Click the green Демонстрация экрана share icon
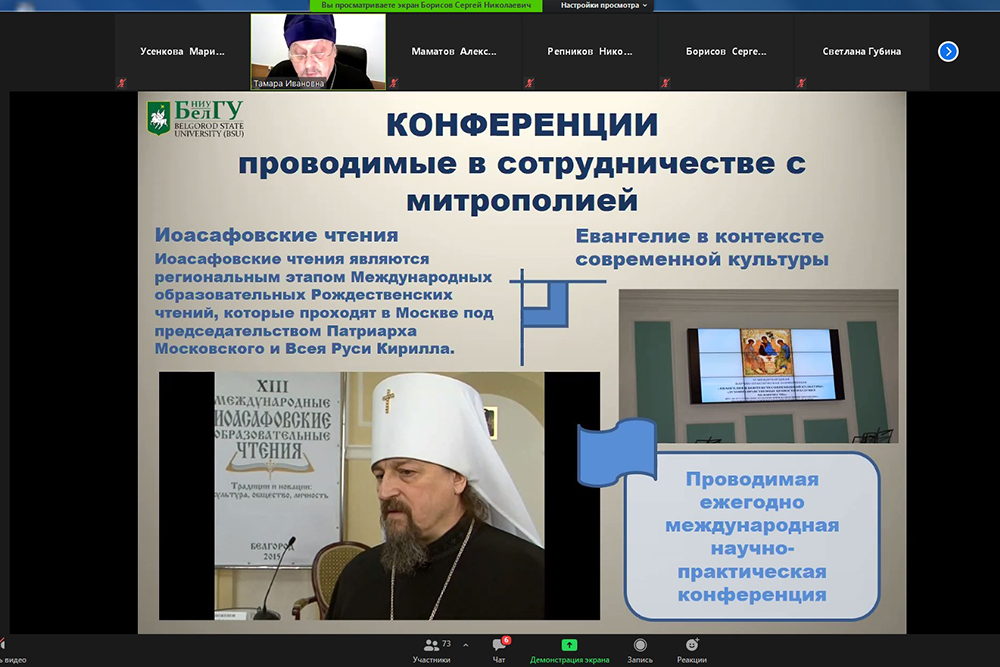 click(x=569, y=646)
